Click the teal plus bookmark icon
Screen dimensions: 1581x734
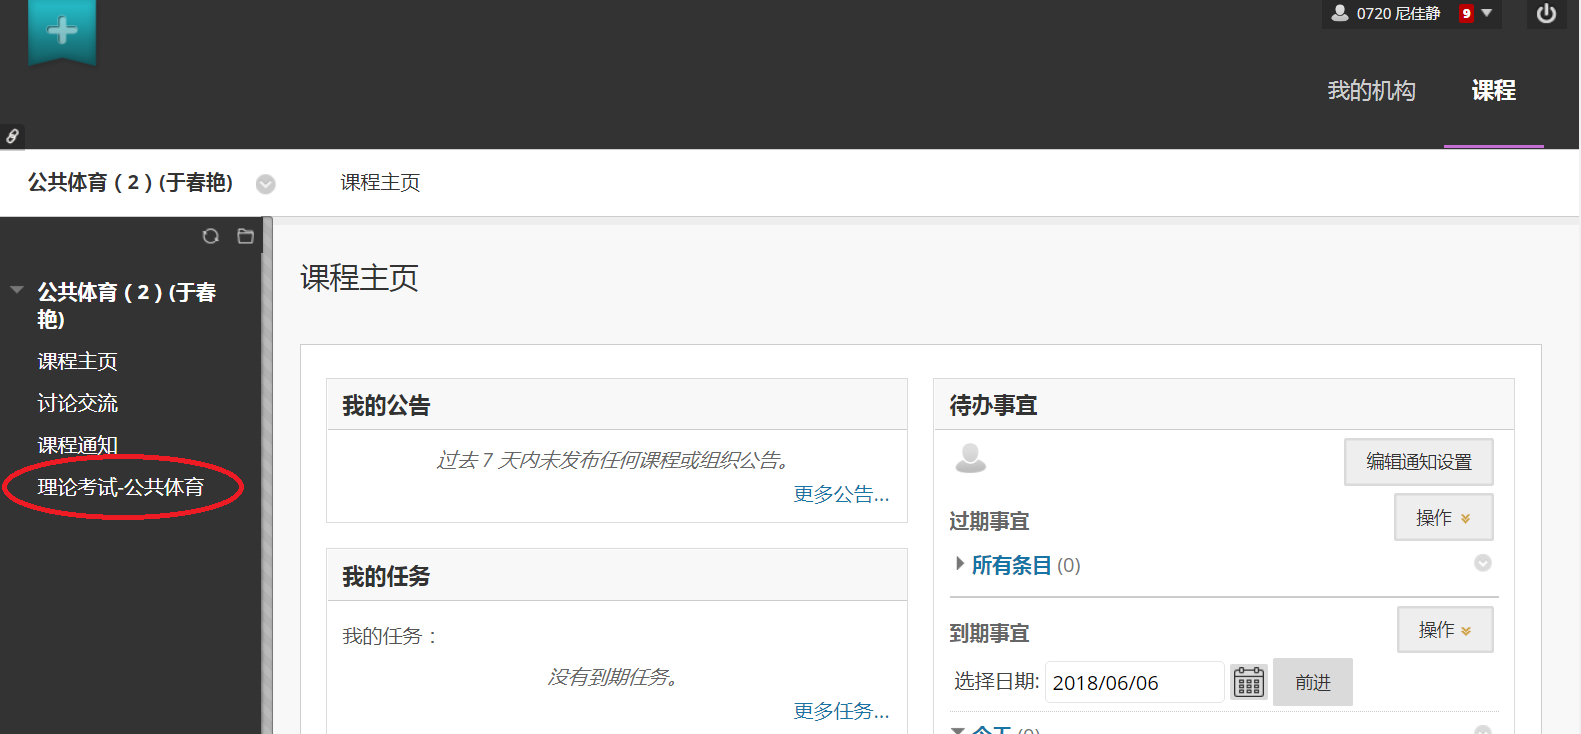click(x=62, y=32)
